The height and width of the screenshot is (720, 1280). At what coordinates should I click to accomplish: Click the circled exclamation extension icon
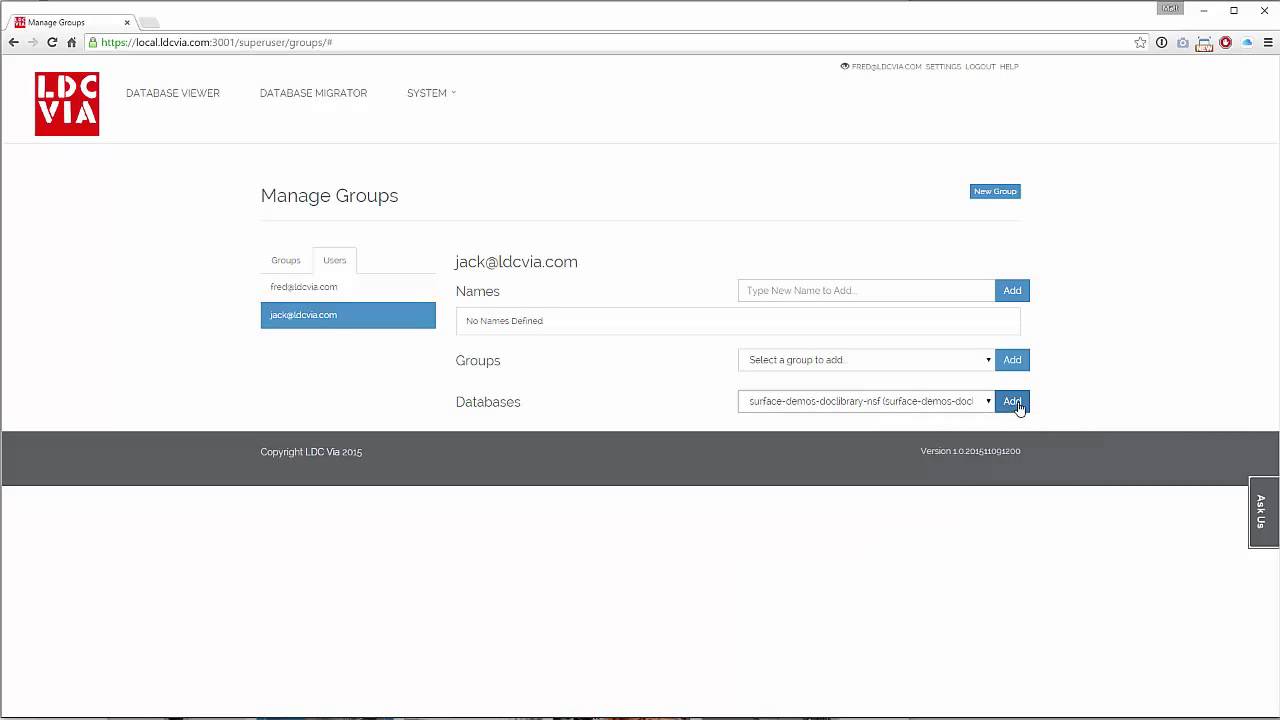click(1161, 42)
